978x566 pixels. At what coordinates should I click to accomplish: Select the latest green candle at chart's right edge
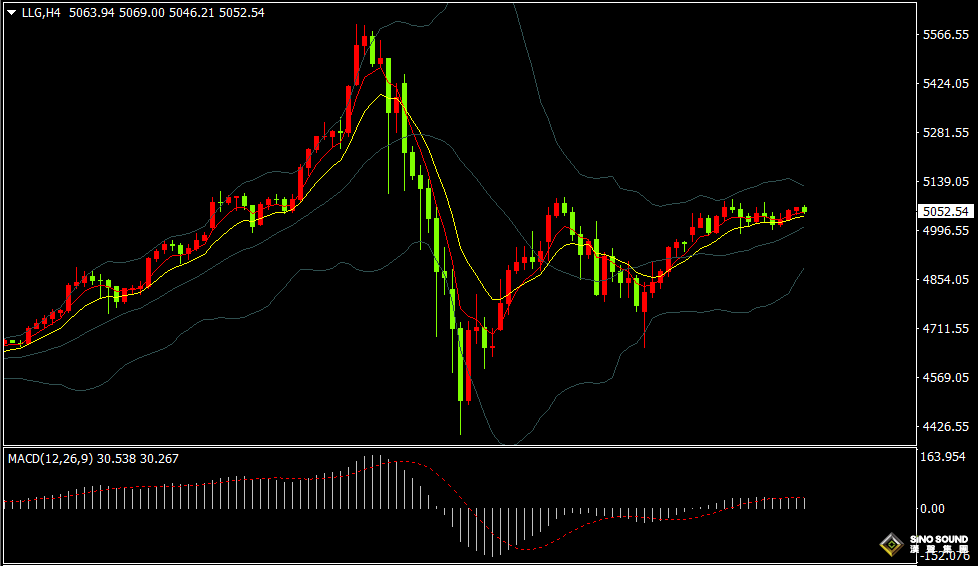pyautogui.click(x=804, y=209)
